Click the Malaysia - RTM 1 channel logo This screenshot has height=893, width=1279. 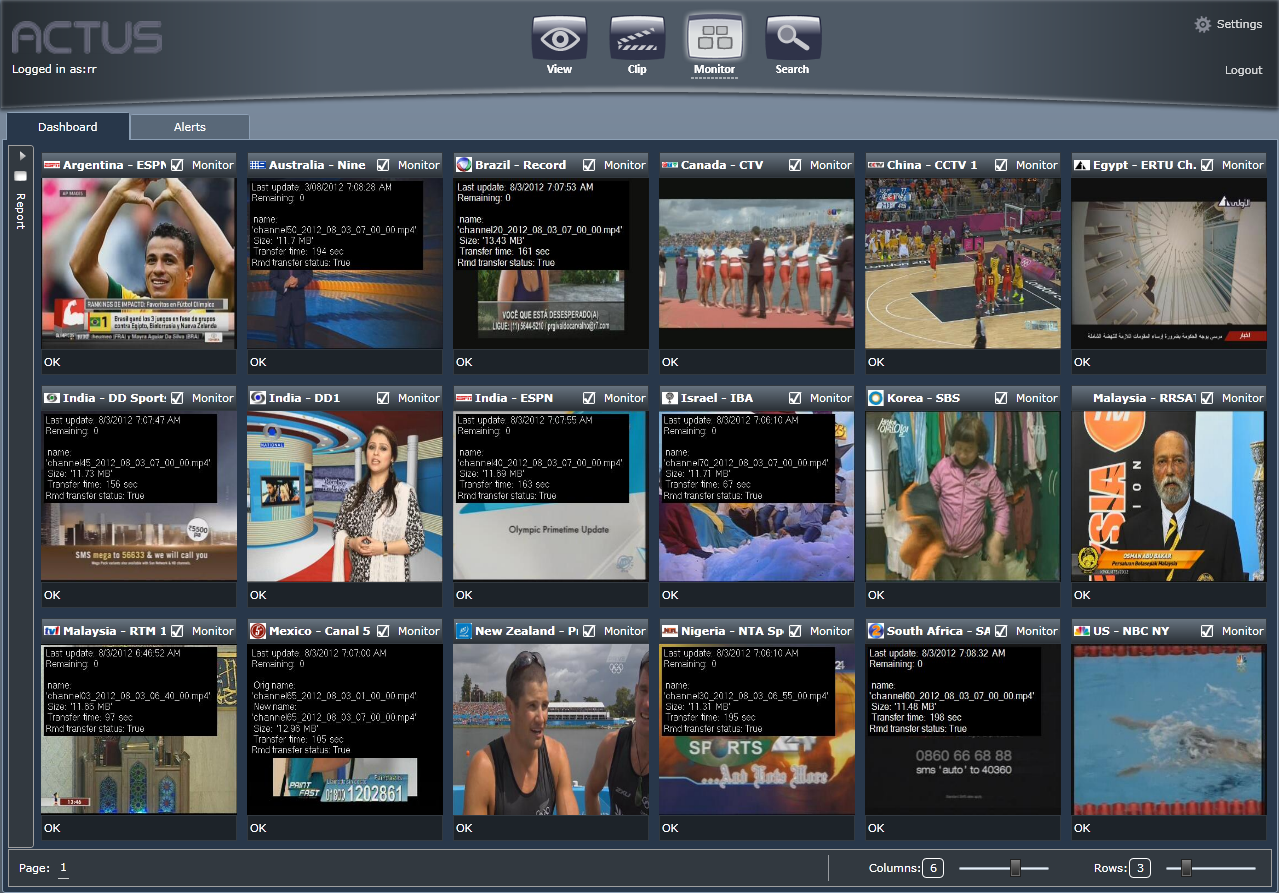tap(52, 631)
